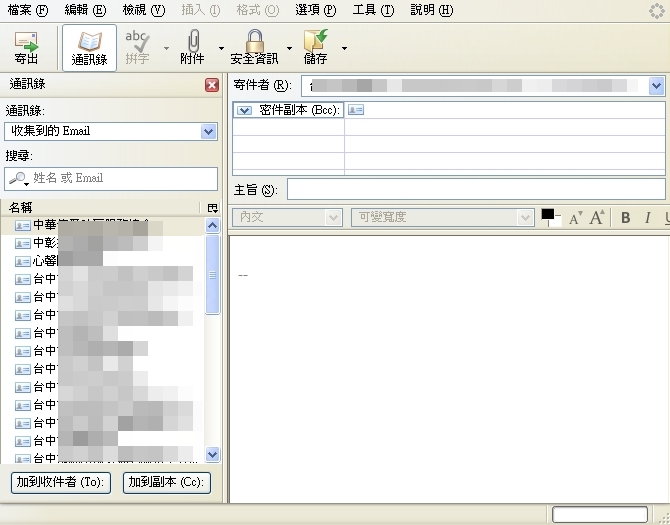Click the decrease font size icon

576,219
